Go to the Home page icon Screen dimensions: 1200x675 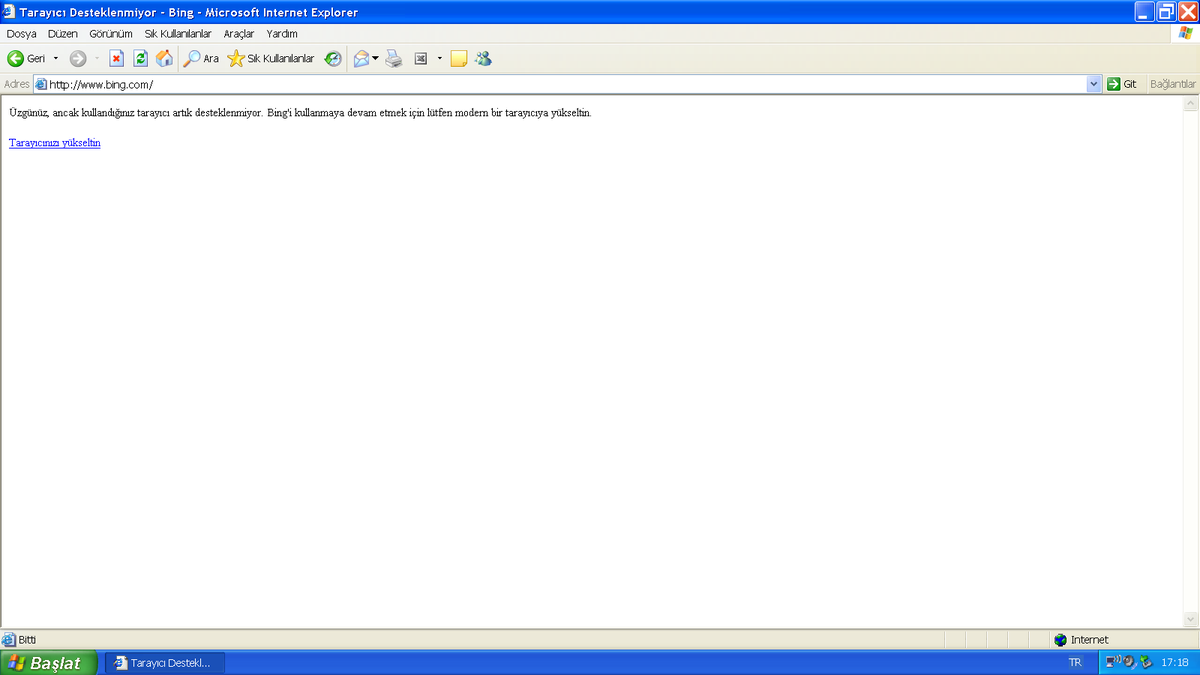(x=165, y=58)
